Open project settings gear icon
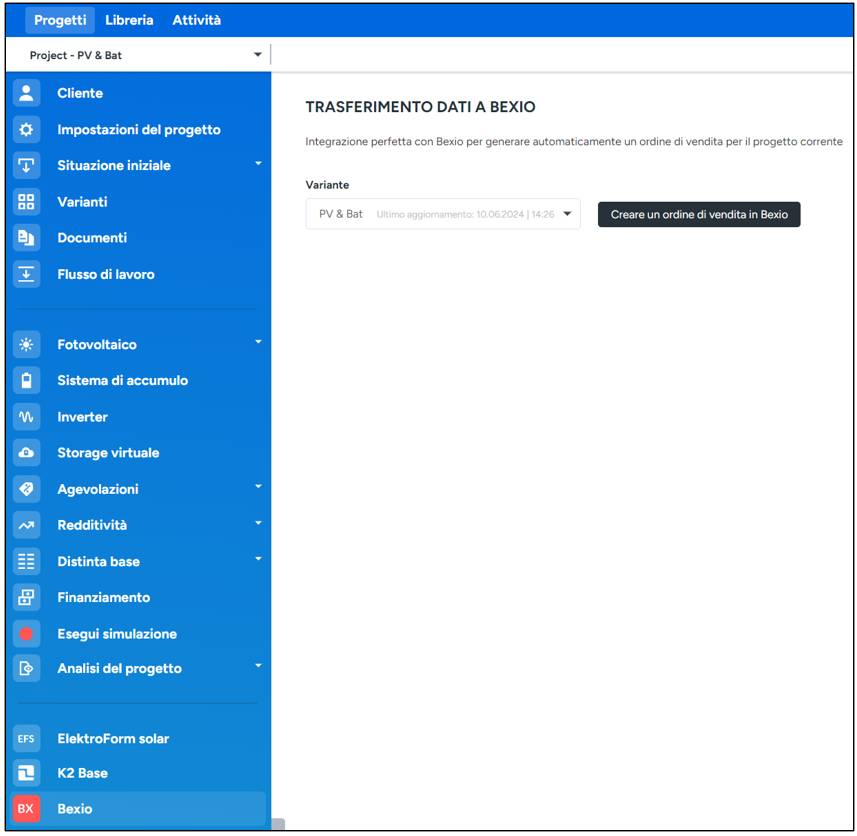Viewport: 857px width, 836px height. coord(26,130)
